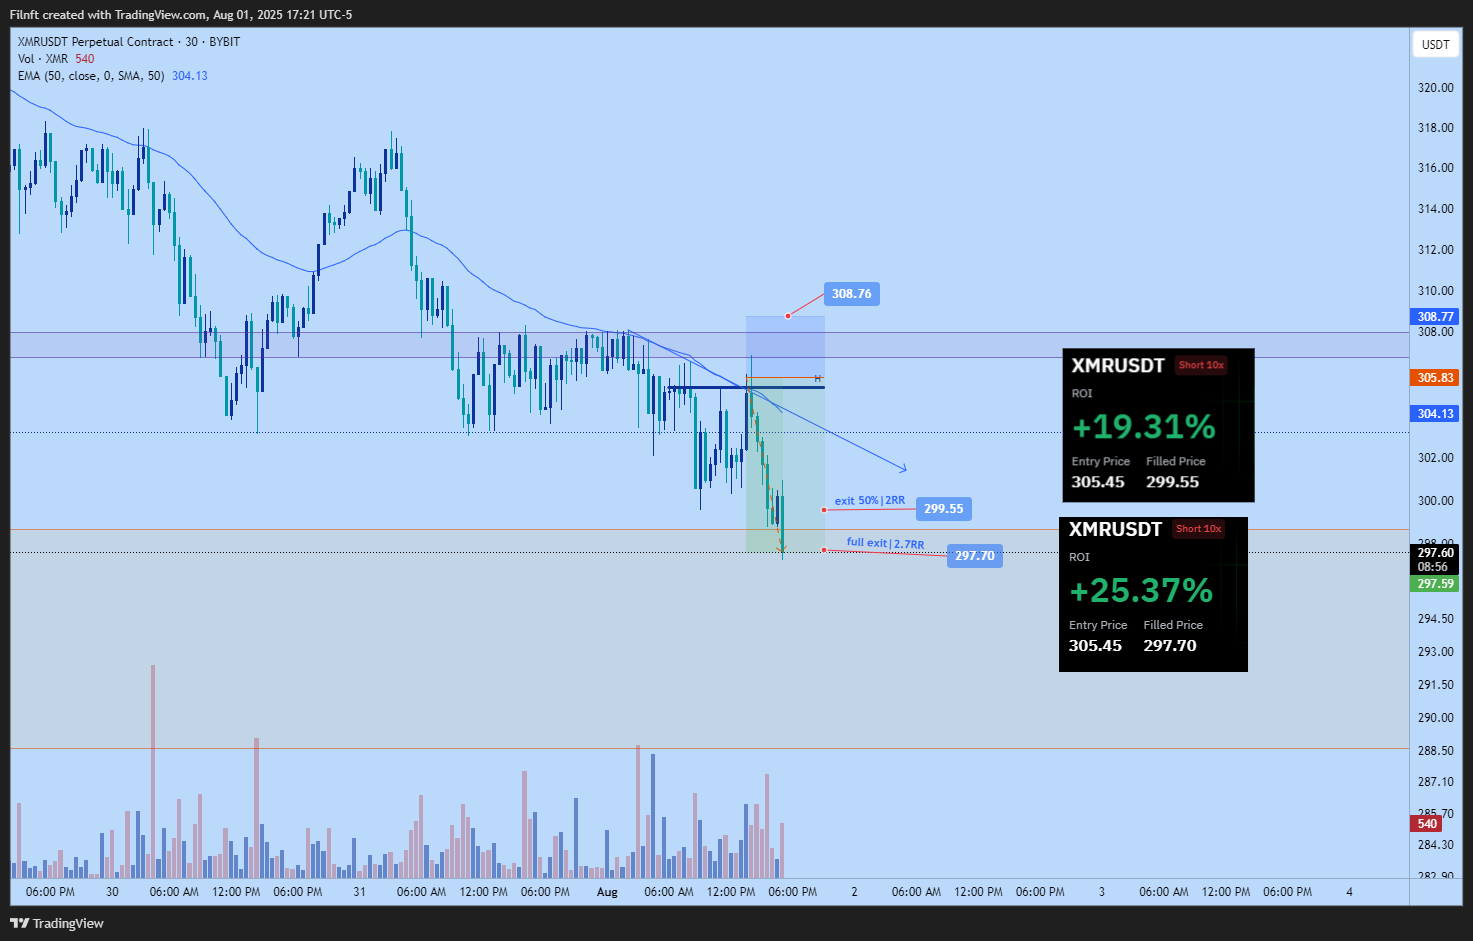Click the date 4 on time axis
This screenshot has width=1473, height=941.
[1350, 892]
